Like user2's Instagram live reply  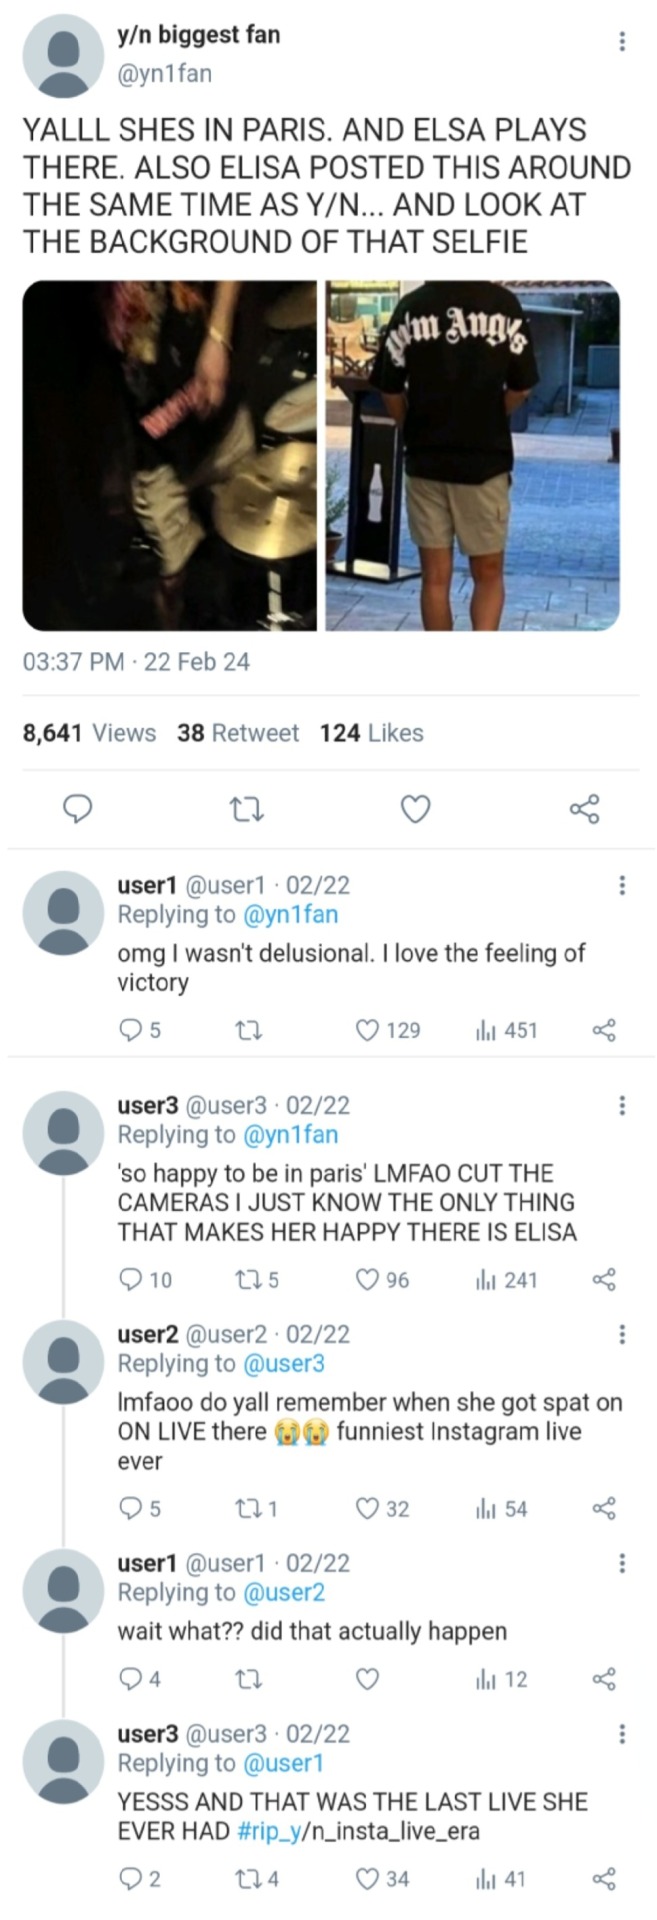(x=368, y=1509)
